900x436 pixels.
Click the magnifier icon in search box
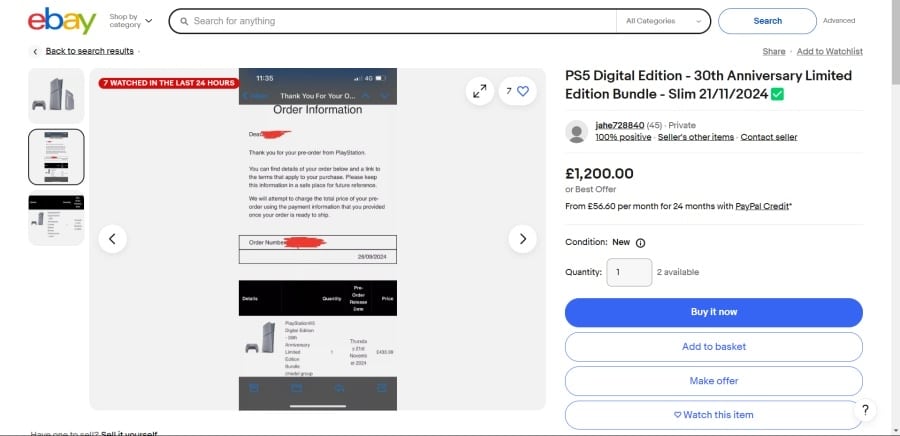184,21
